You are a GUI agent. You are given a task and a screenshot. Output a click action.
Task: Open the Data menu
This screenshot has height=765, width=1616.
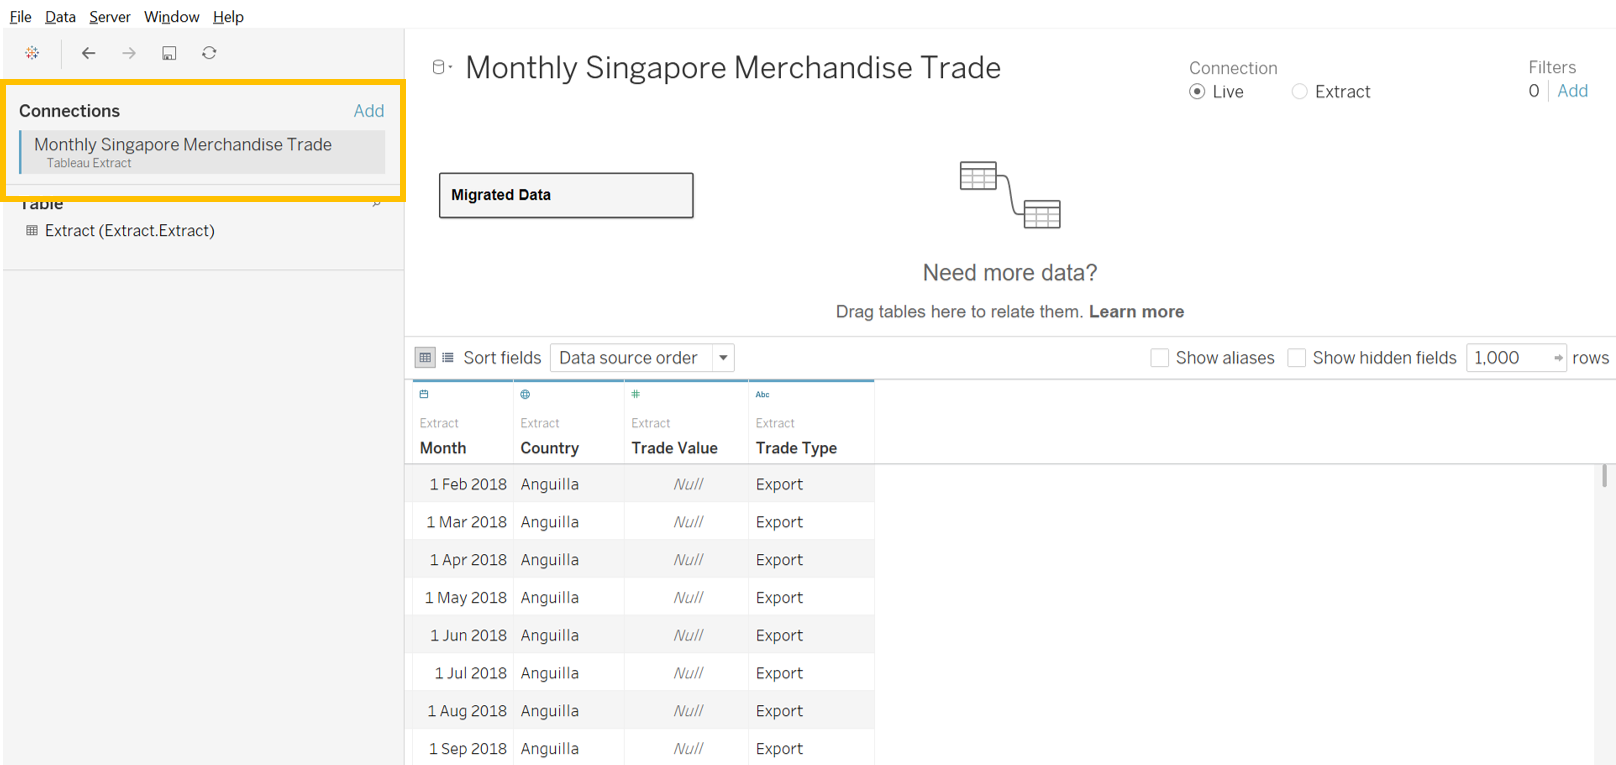click(x=60, y=17)
